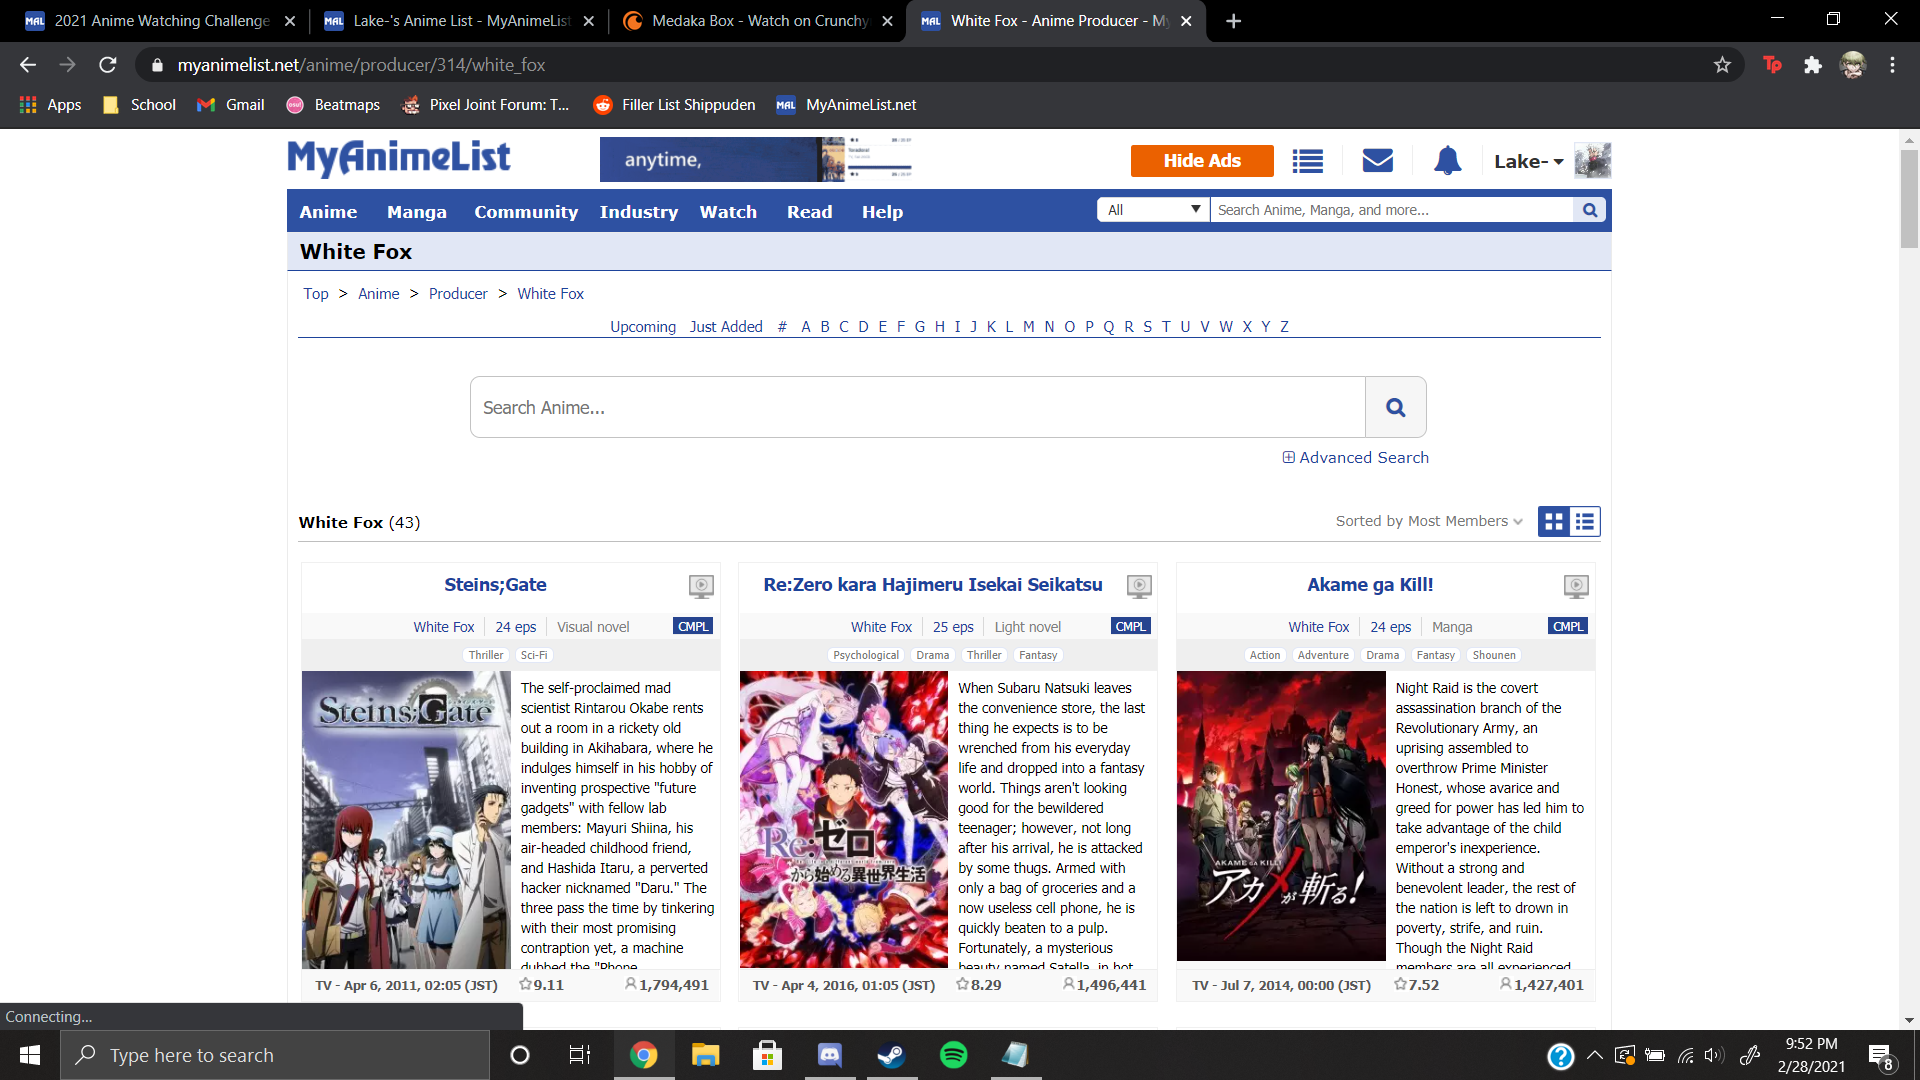This screenshot has width=1920, height=1080.
Task: Click Producer breadcrumb link
Action: (x=458, y=294)
